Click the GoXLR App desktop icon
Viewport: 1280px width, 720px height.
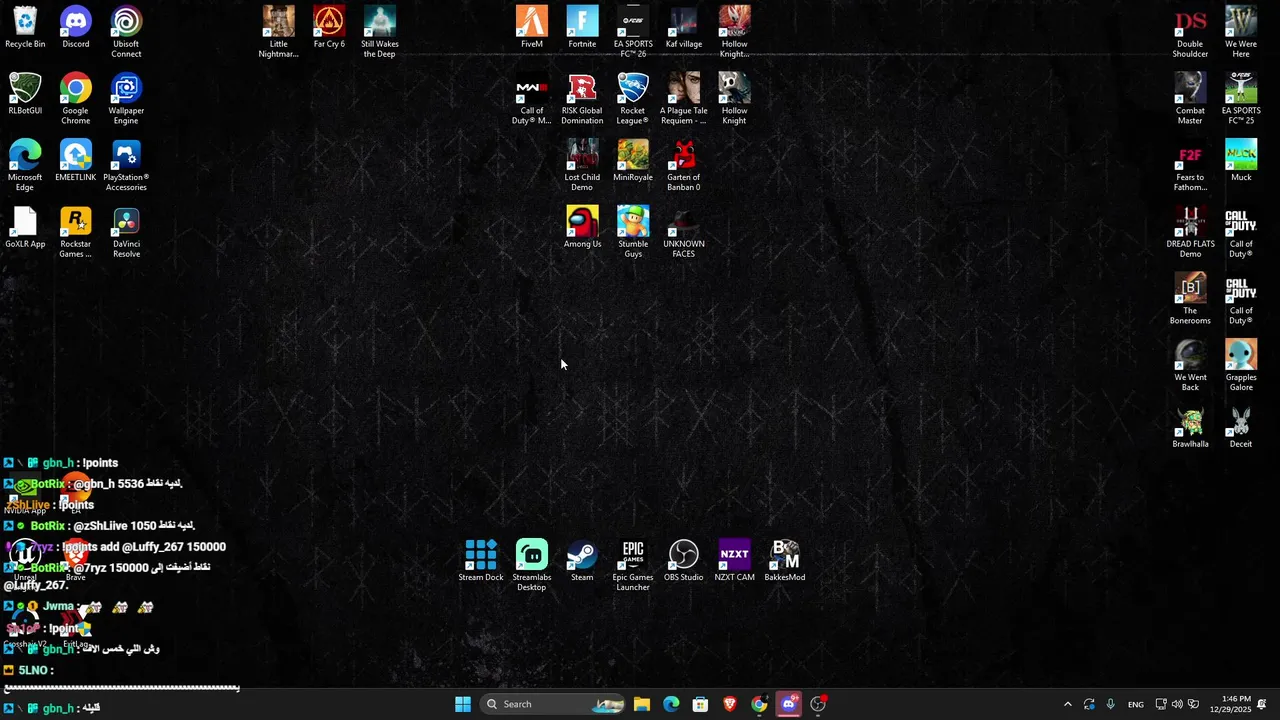(25, 228)
